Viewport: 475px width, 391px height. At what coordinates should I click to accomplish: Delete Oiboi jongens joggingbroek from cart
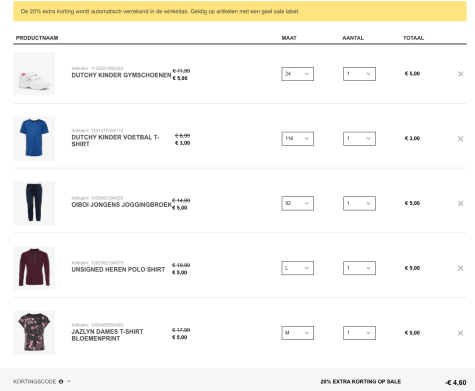pyautogui.click(x=460, y=203)
